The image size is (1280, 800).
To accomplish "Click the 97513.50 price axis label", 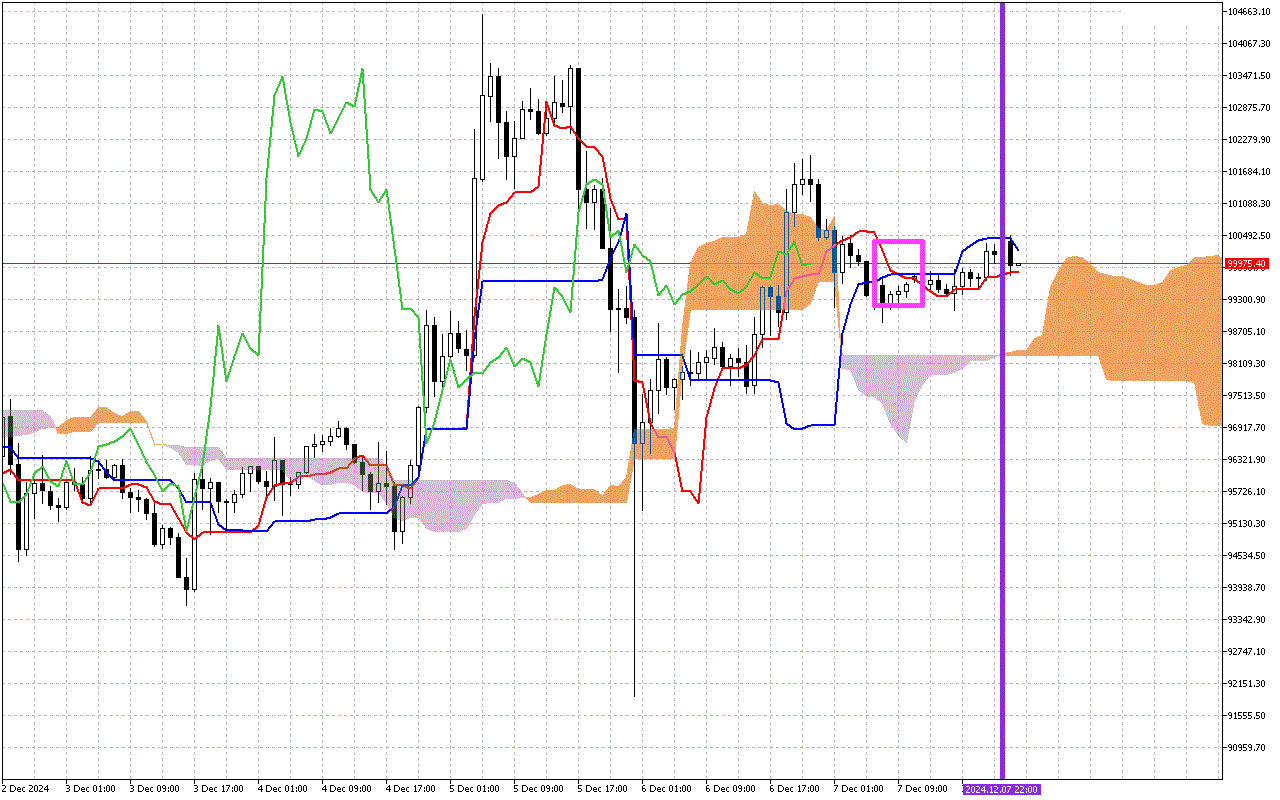I will pyautogui.click(x=1249, y=396).
